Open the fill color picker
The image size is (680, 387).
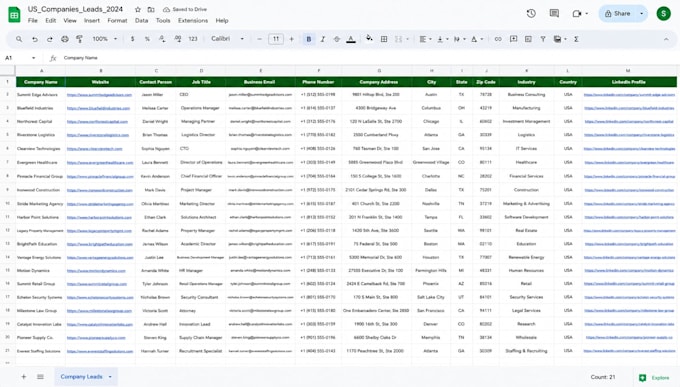(x=369, y=39)
